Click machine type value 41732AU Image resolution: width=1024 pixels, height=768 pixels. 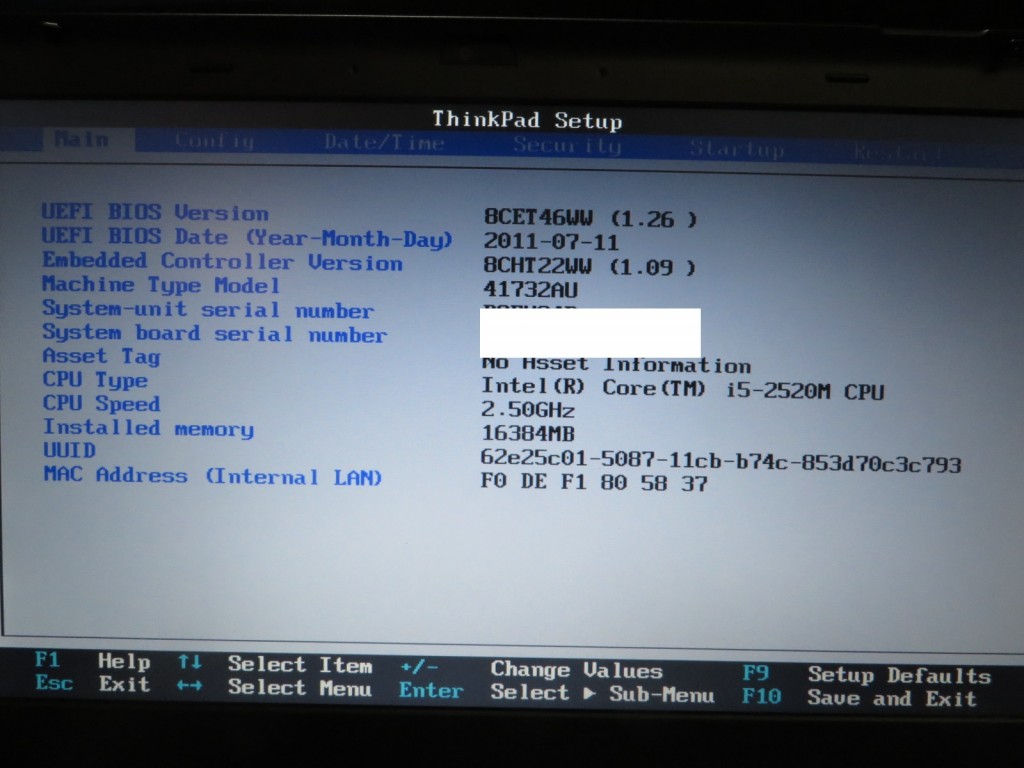tap(530, 289)
